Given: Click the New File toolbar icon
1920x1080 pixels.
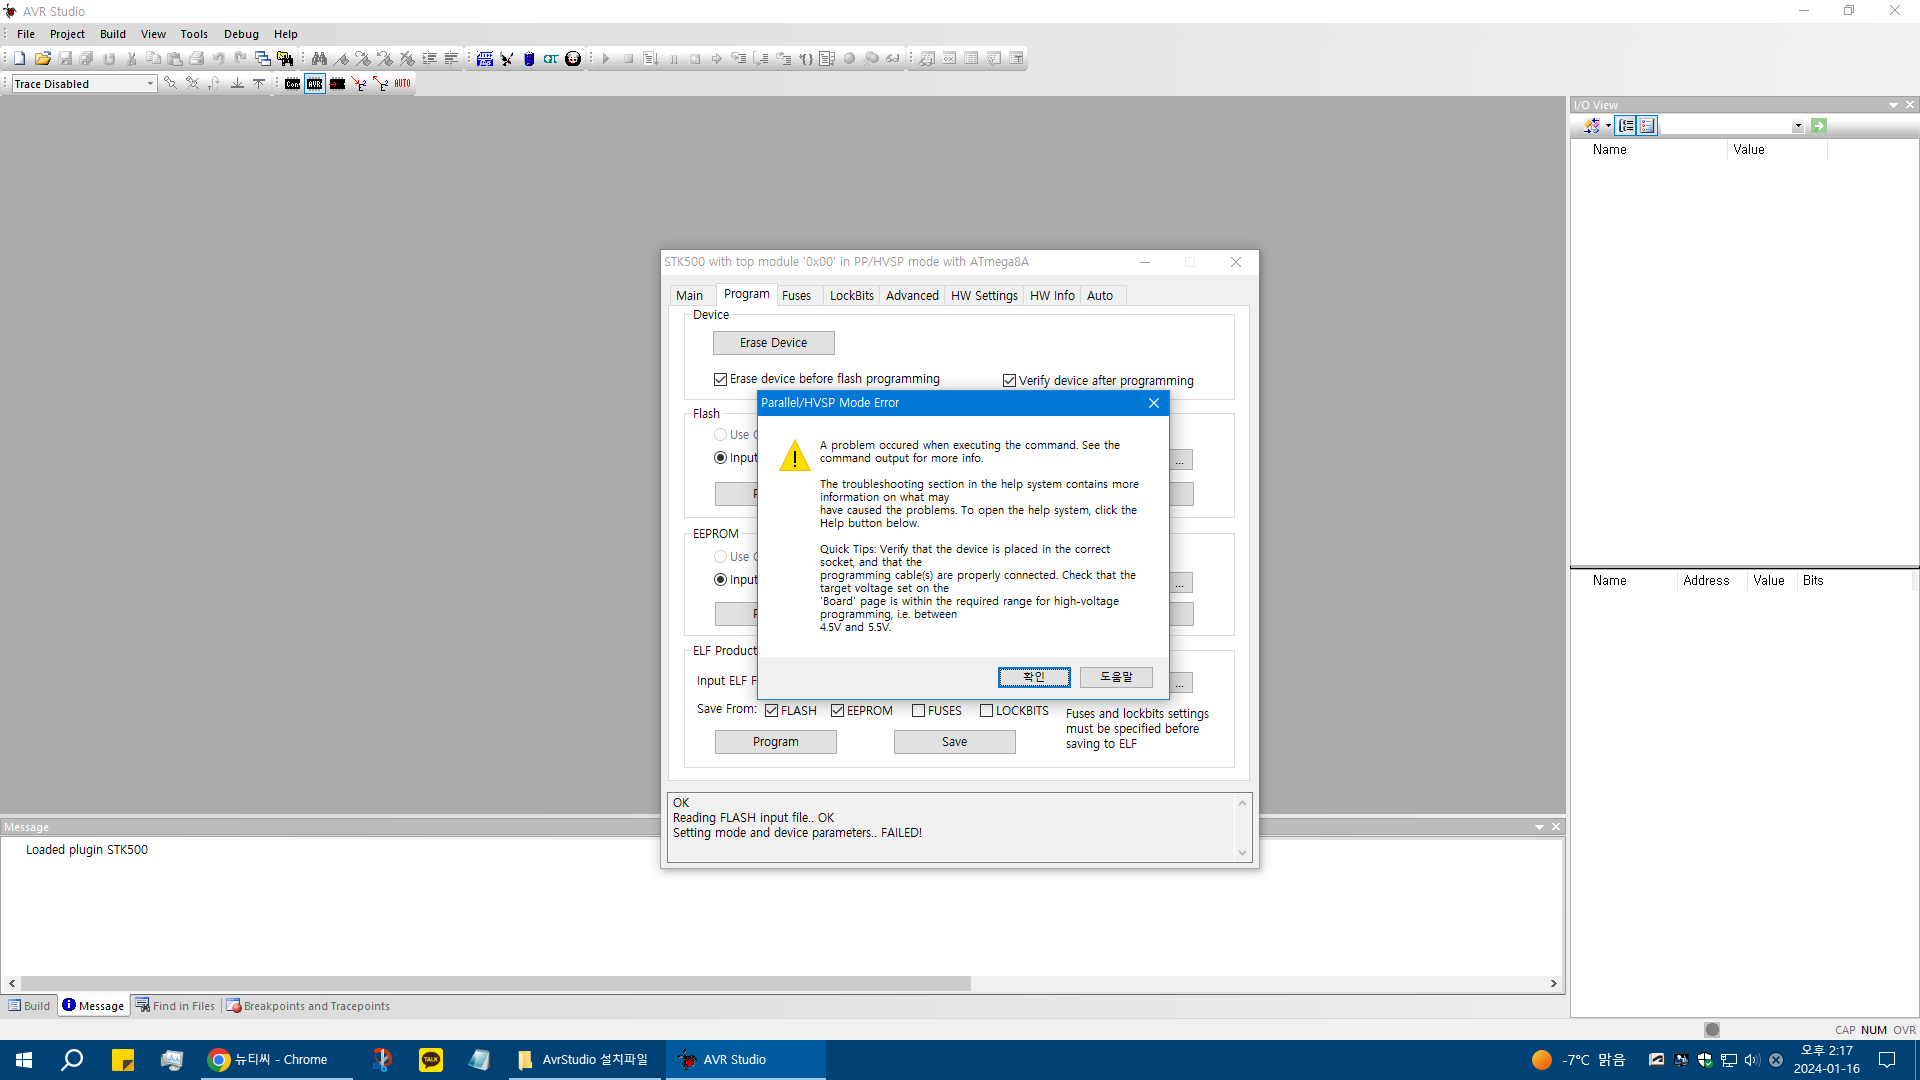Looking at the screenshot, I should tap(19, 58).
